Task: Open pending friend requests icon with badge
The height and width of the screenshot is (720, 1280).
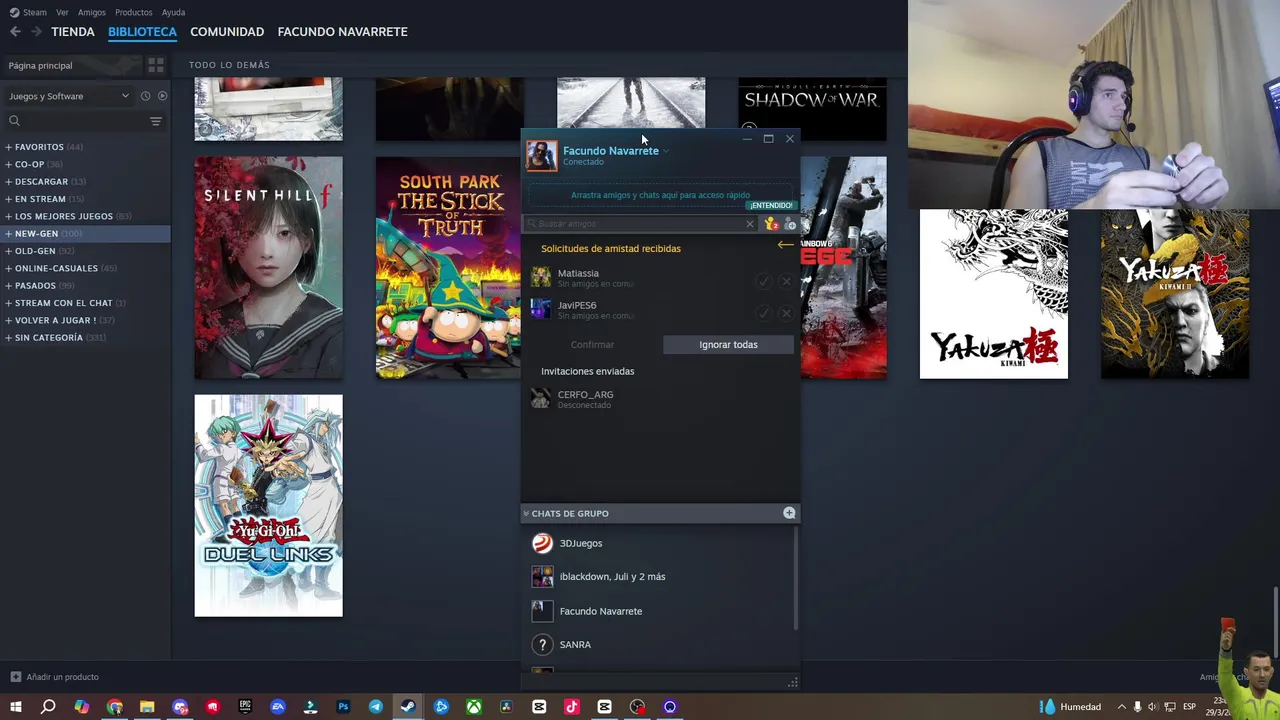Action: pyautogui.click(x=771, y=224)
